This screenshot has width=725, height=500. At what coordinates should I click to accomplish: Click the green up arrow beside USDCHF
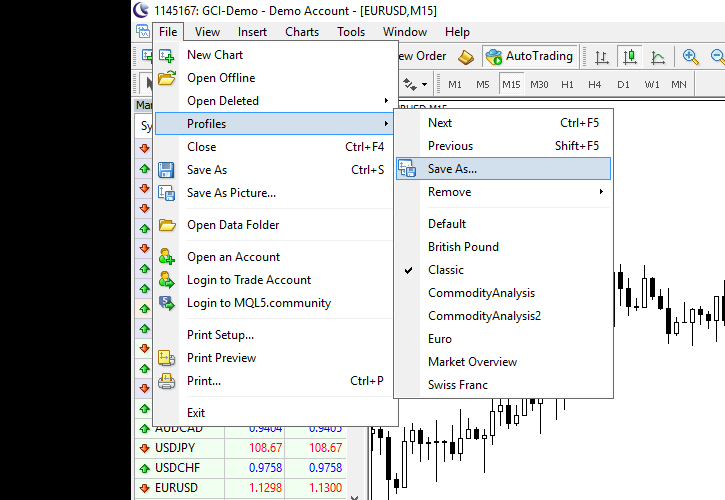click(145, 468)
